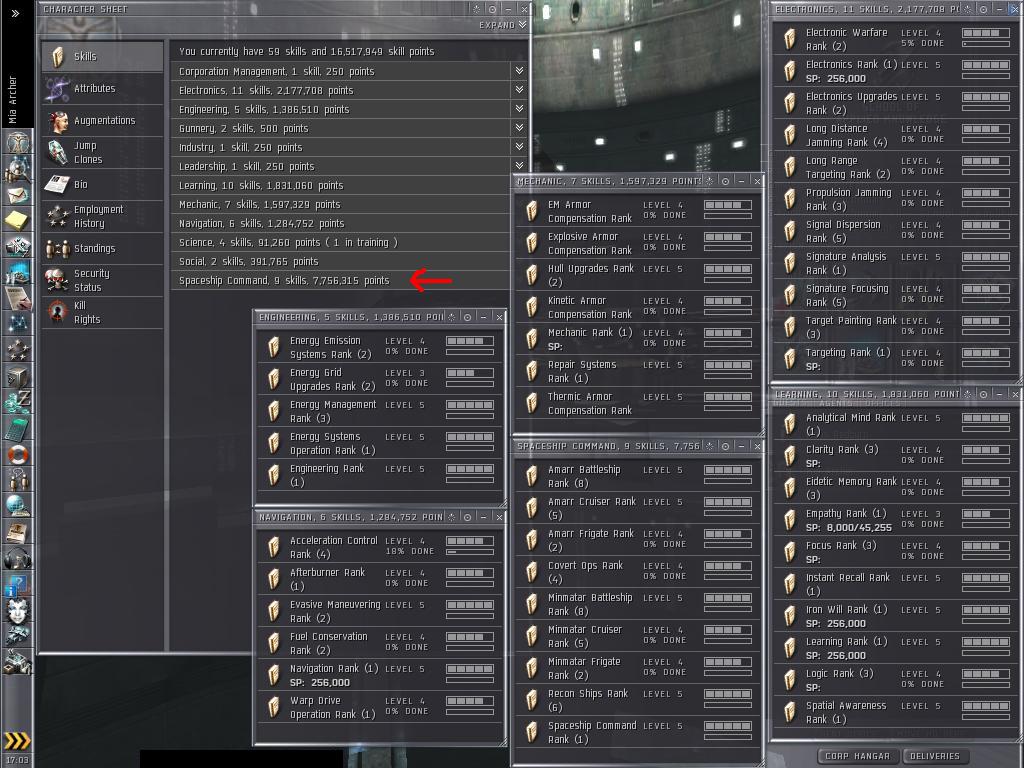1024x768 pixels.
Task: Open the yellow notepad icon in sidebar
Action: 18,220
